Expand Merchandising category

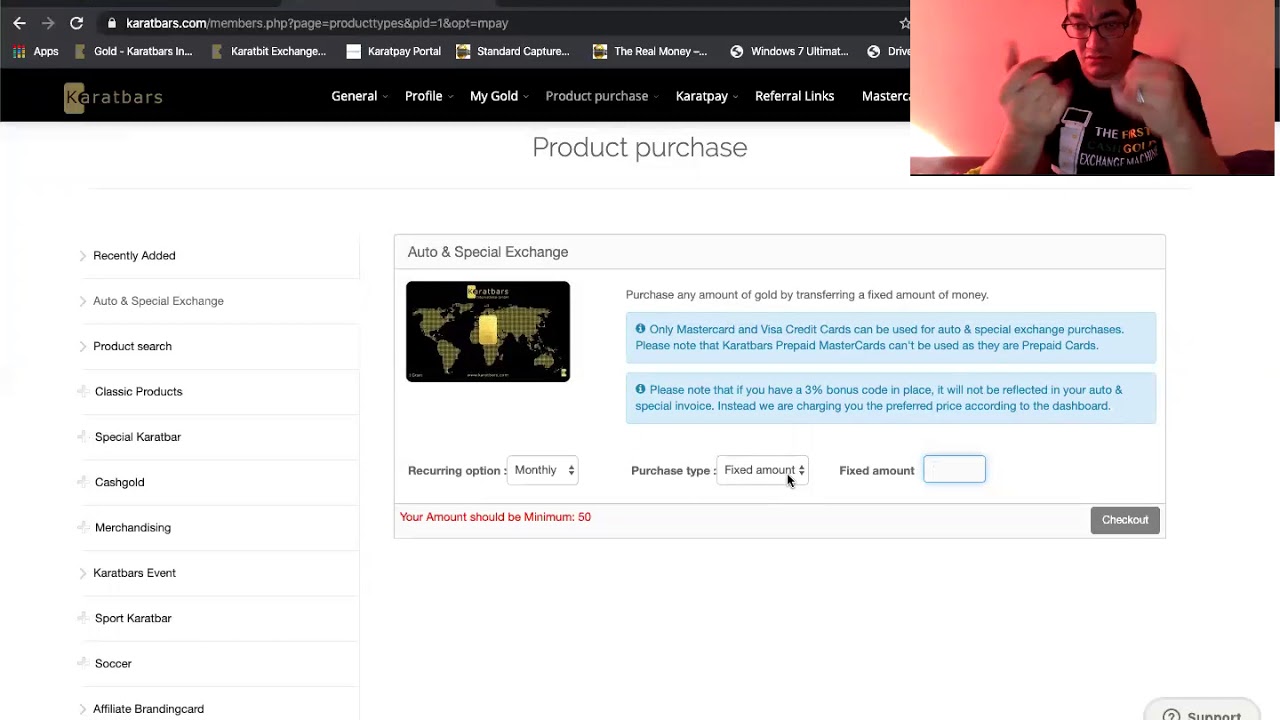point(132,528)
